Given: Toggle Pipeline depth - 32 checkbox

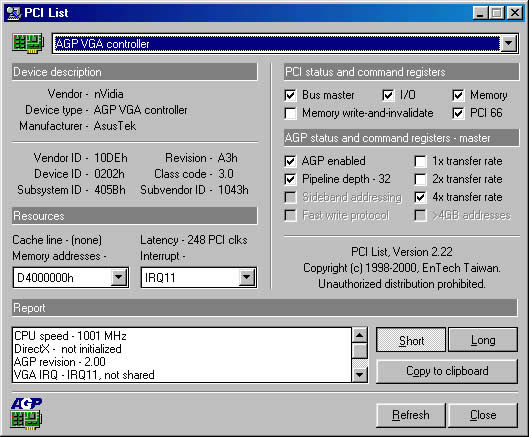Looking at the screenshot, I should (290, 179).
